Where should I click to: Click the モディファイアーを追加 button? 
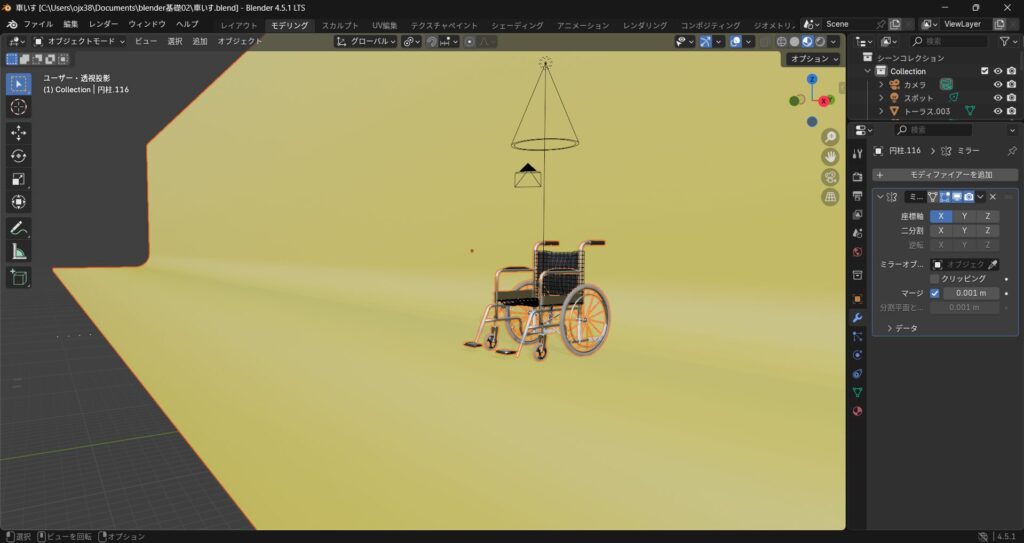(945, 175)
